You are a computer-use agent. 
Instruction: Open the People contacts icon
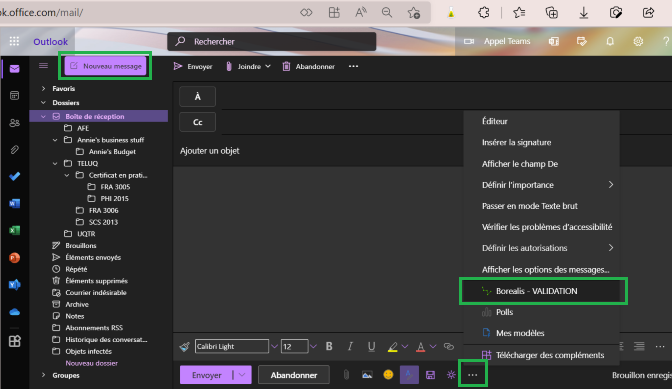coord(15,123)
